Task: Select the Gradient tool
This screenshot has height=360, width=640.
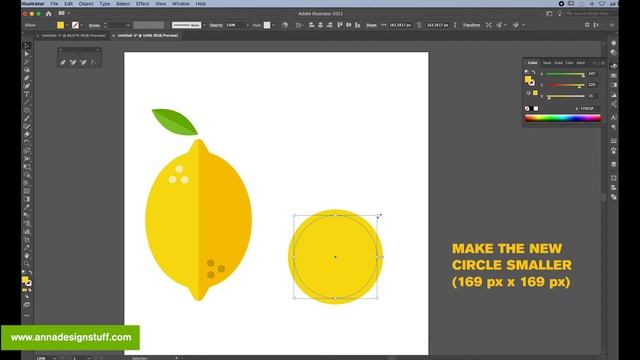Action: coord(27,199)
